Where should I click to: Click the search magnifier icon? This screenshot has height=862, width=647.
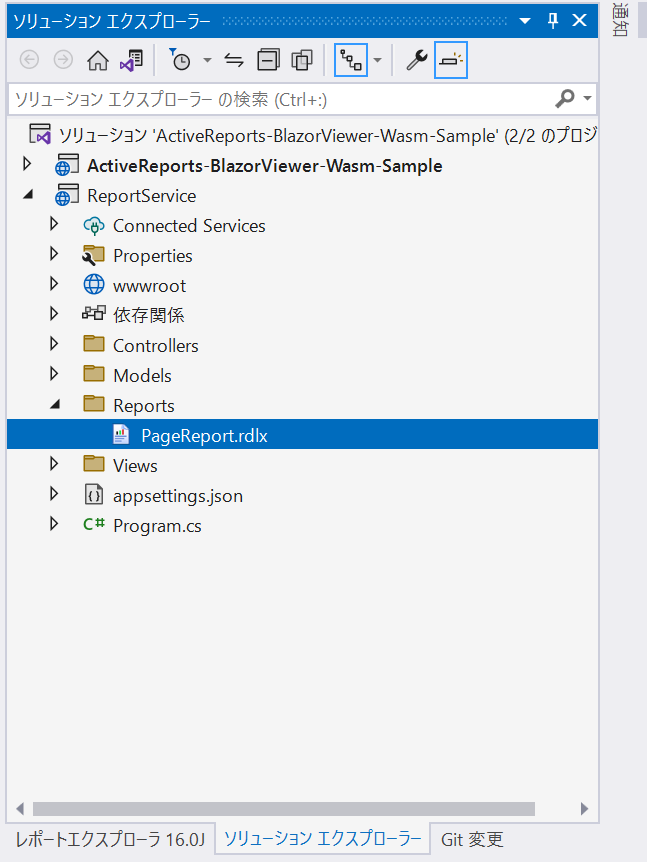(x=565, y=99)
